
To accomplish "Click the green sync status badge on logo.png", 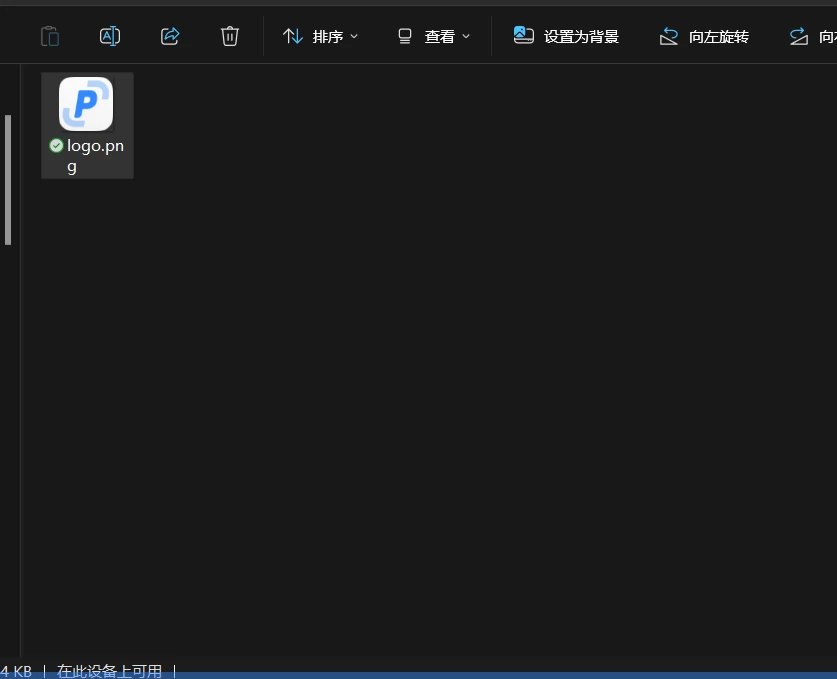I will click(x=56, y=145).
